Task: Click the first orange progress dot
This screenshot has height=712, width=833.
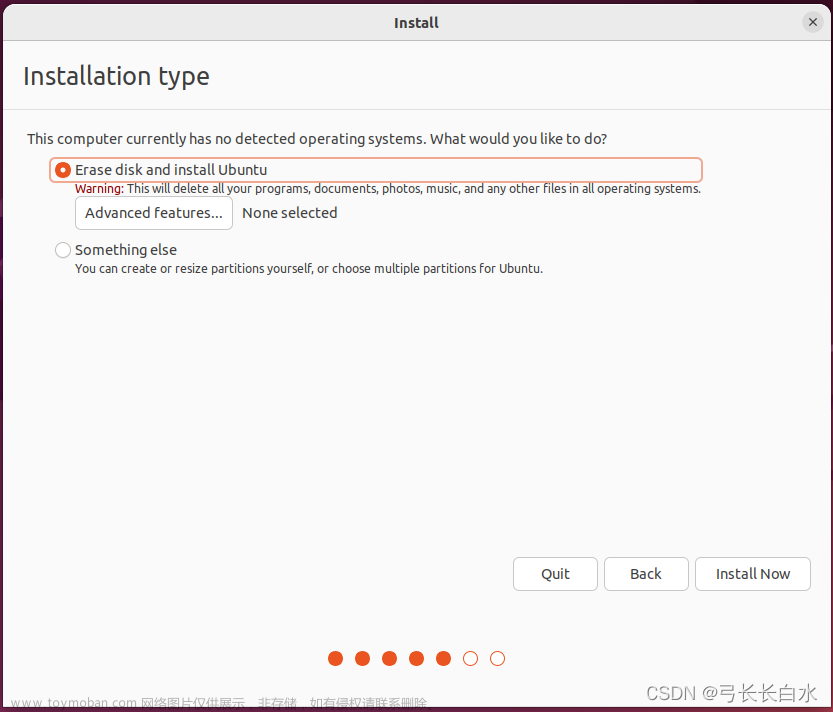Action: coord(335,658)
